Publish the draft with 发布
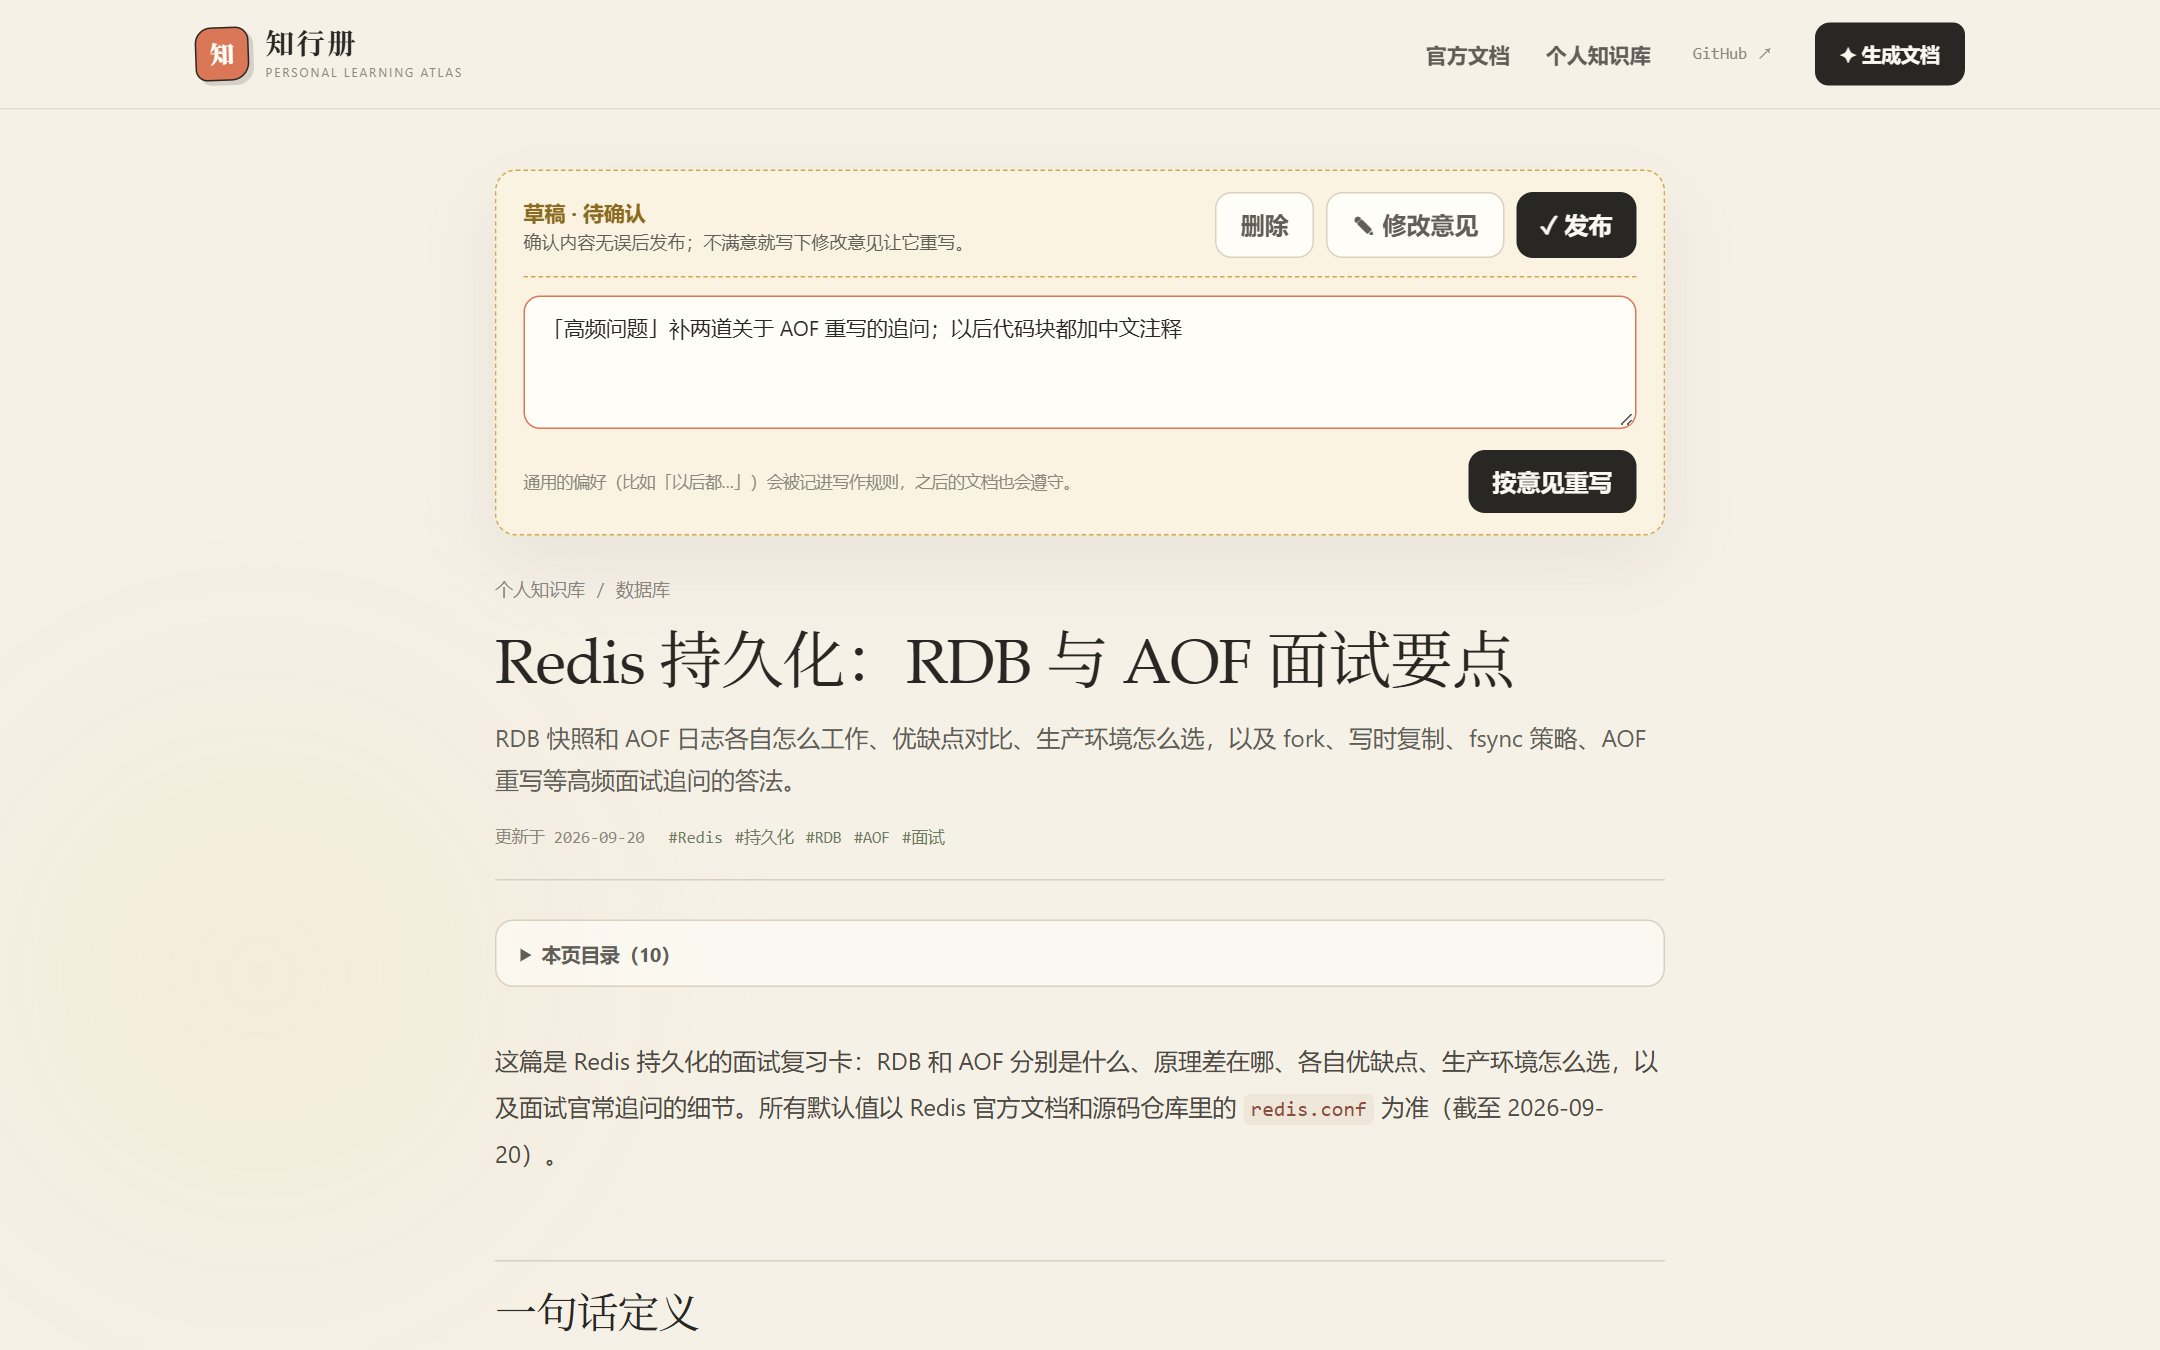 1576,225
